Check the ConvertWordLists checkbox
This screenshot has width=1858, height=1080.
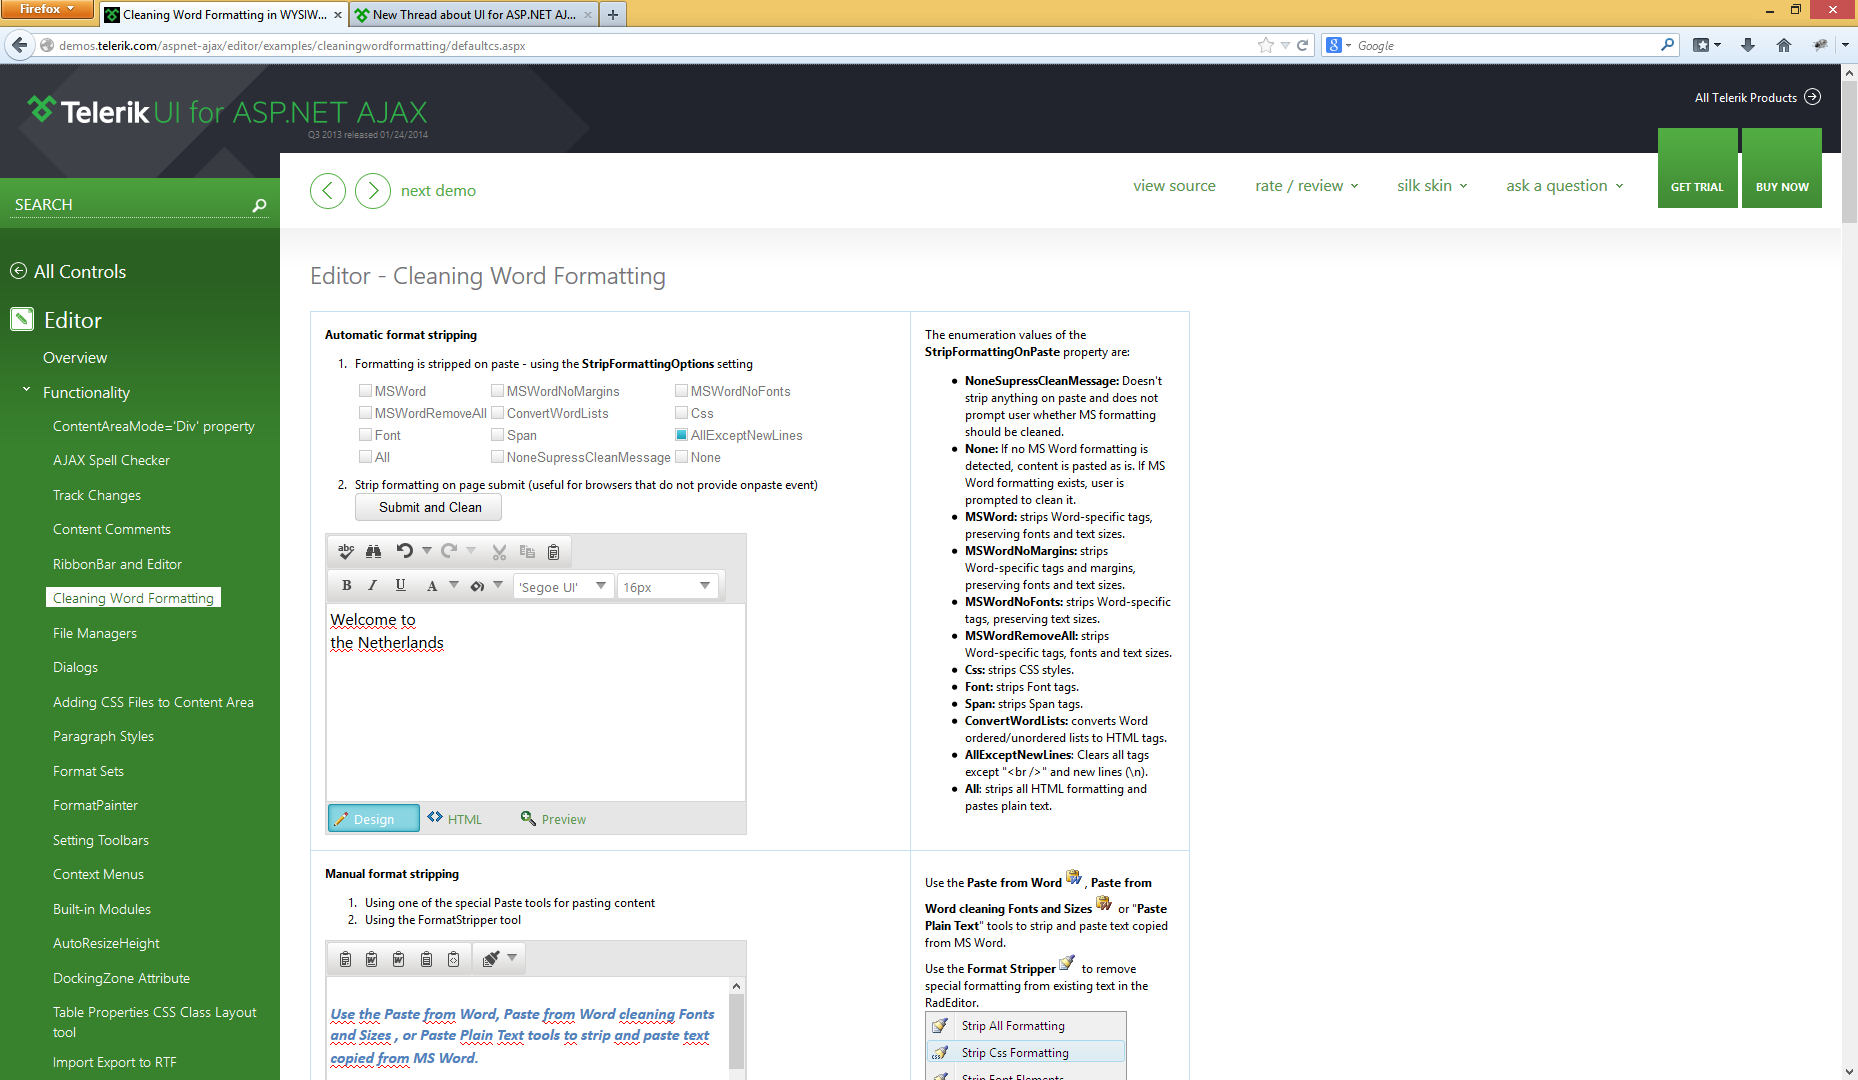[497, 413]
